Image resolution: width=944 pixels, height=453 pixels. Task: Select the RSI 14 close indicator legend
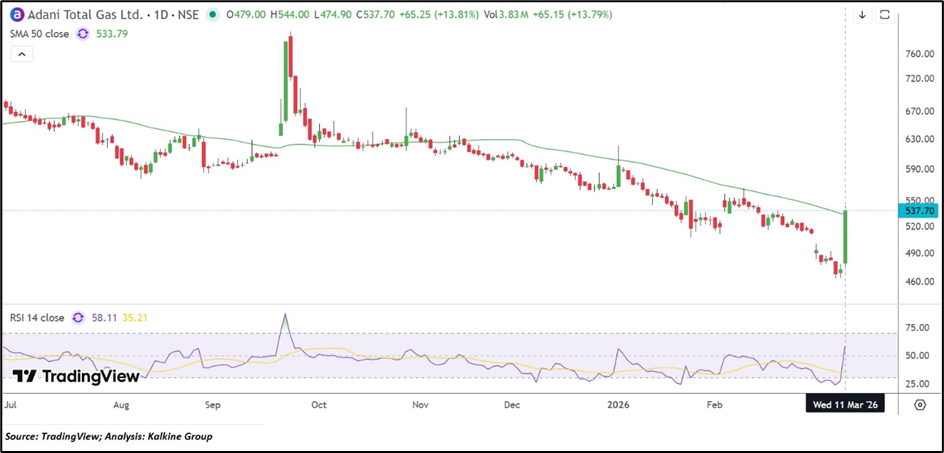[36, 318]
